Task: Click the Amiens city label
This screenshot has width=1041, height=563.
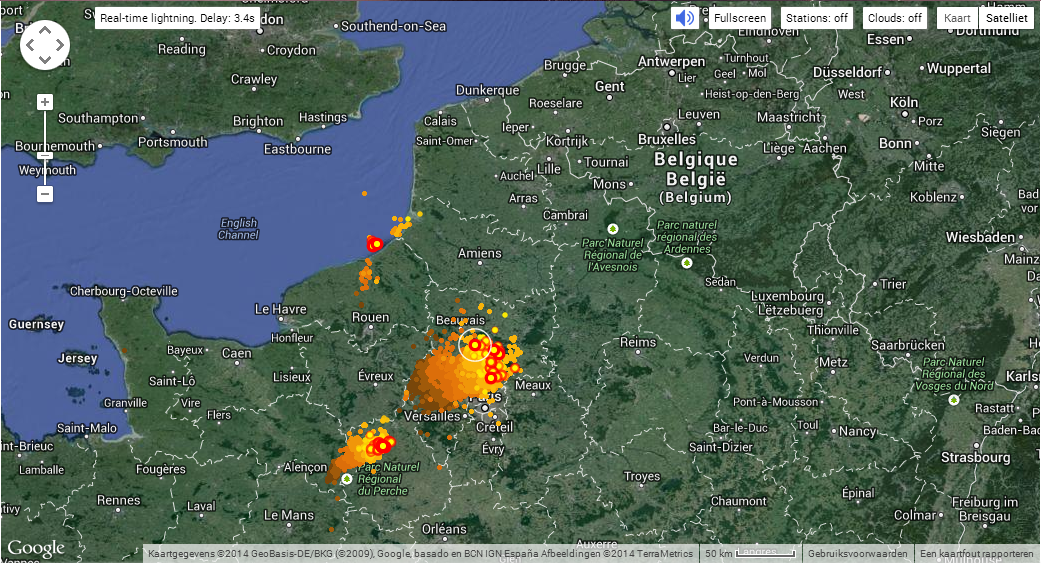Action: tap(479, 253)
